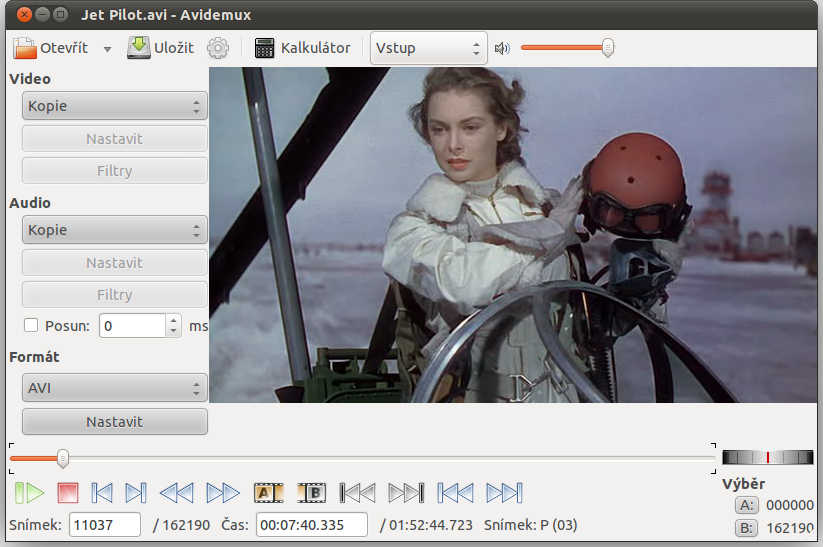Screen dimensions: 823x547
Task: Seek to next black frame
Action: [406, 493]
